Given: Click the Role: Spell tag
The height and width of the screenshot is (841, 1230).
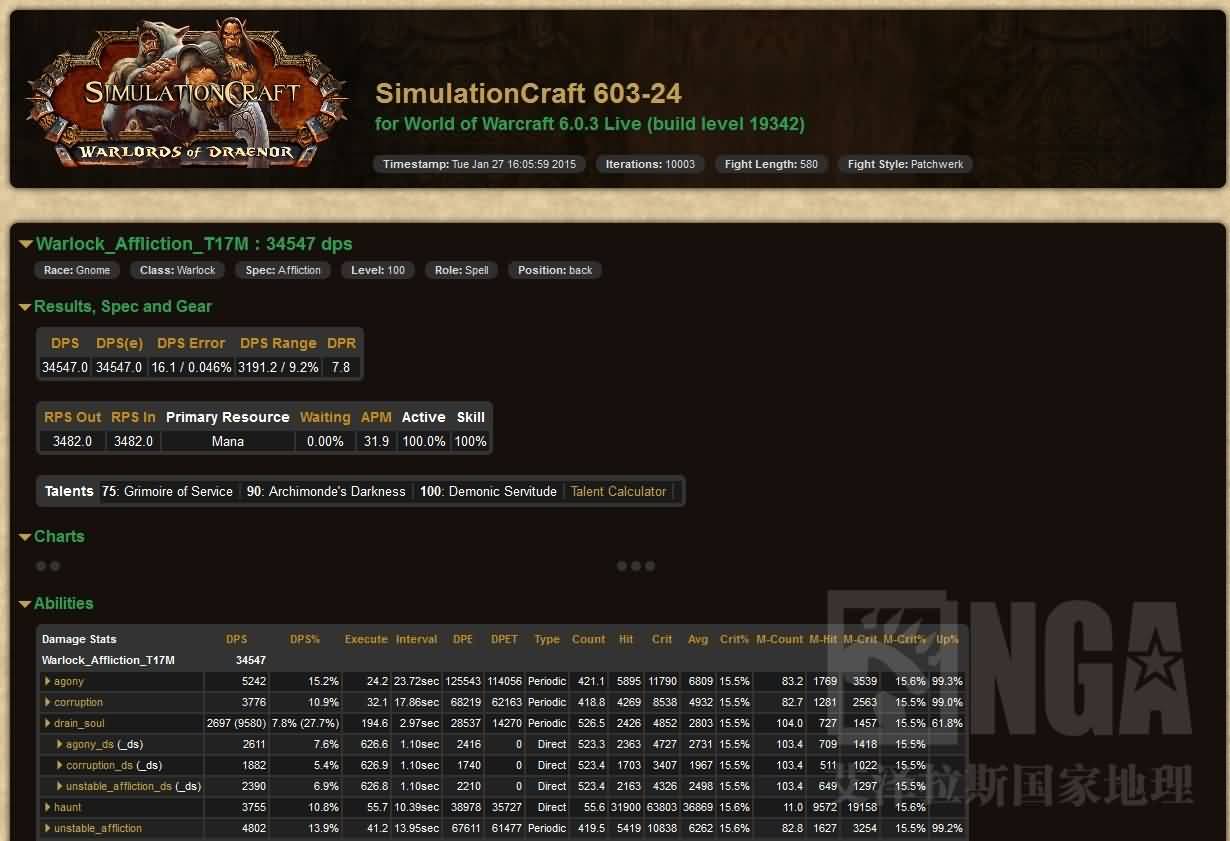Looking at the screenshot, I should coord(461,270).
